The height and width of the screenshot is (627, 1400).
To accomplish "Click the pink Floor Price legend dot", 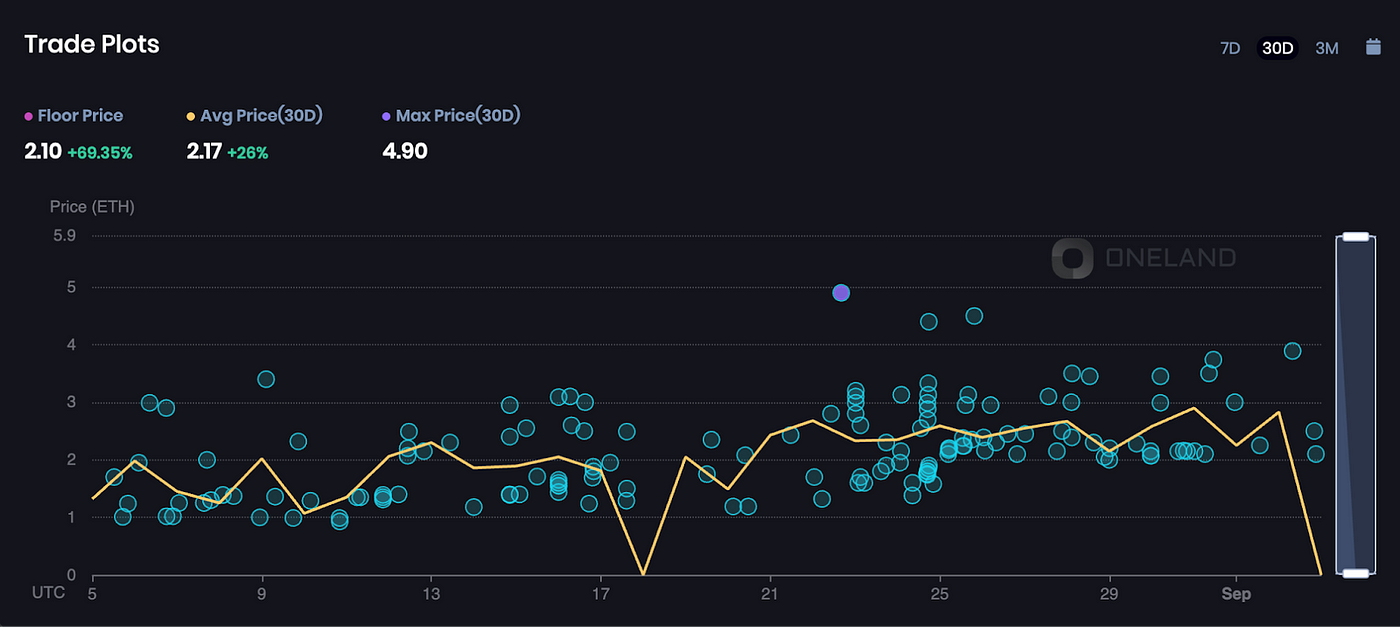I will [29, 116].
